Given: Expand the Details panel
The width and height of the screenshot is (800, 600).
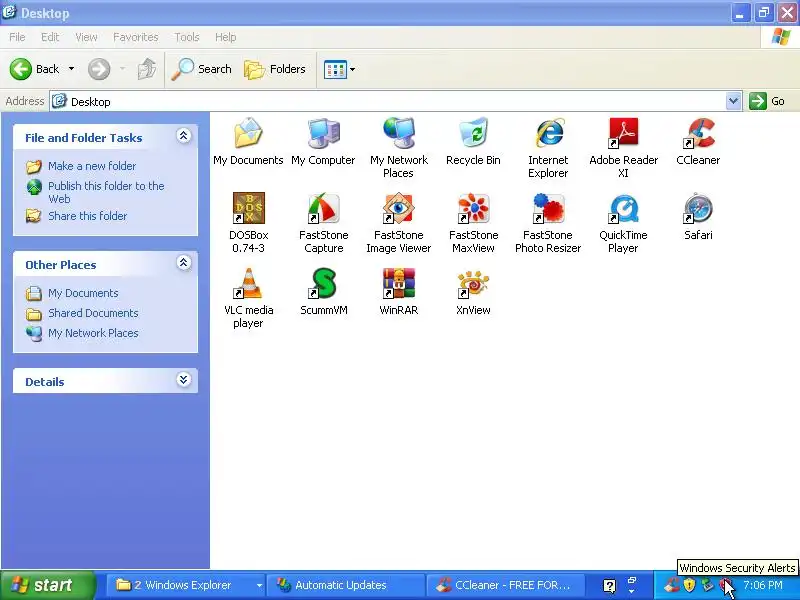Looking at the screenshot, I should tap(183, 380).
